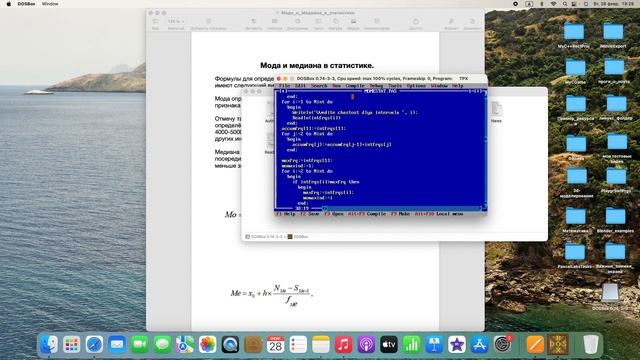Image resolution: width=640 pixels, height=360 pixels.
Task: Open Music from the Dock
Action: [344, 345]
